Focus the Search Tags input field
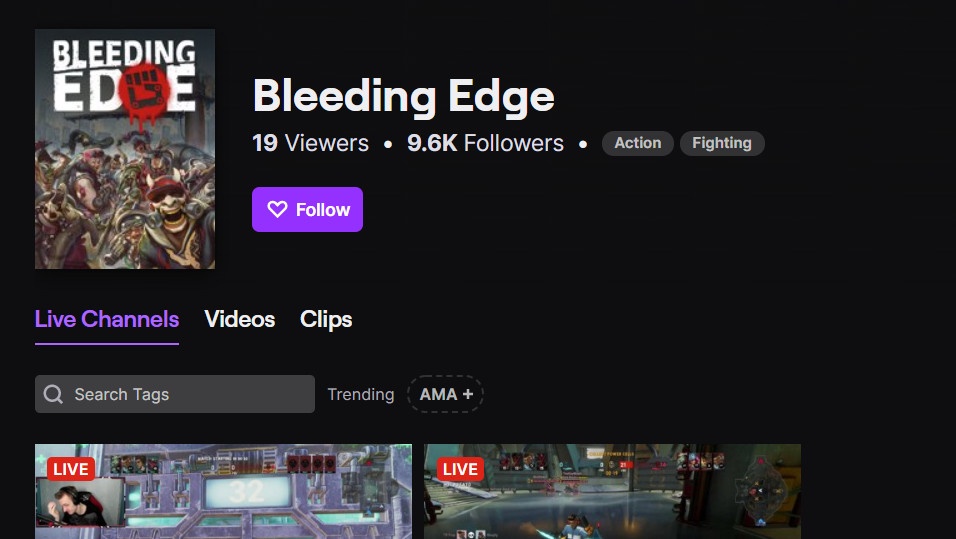 (x=175, y=394)
